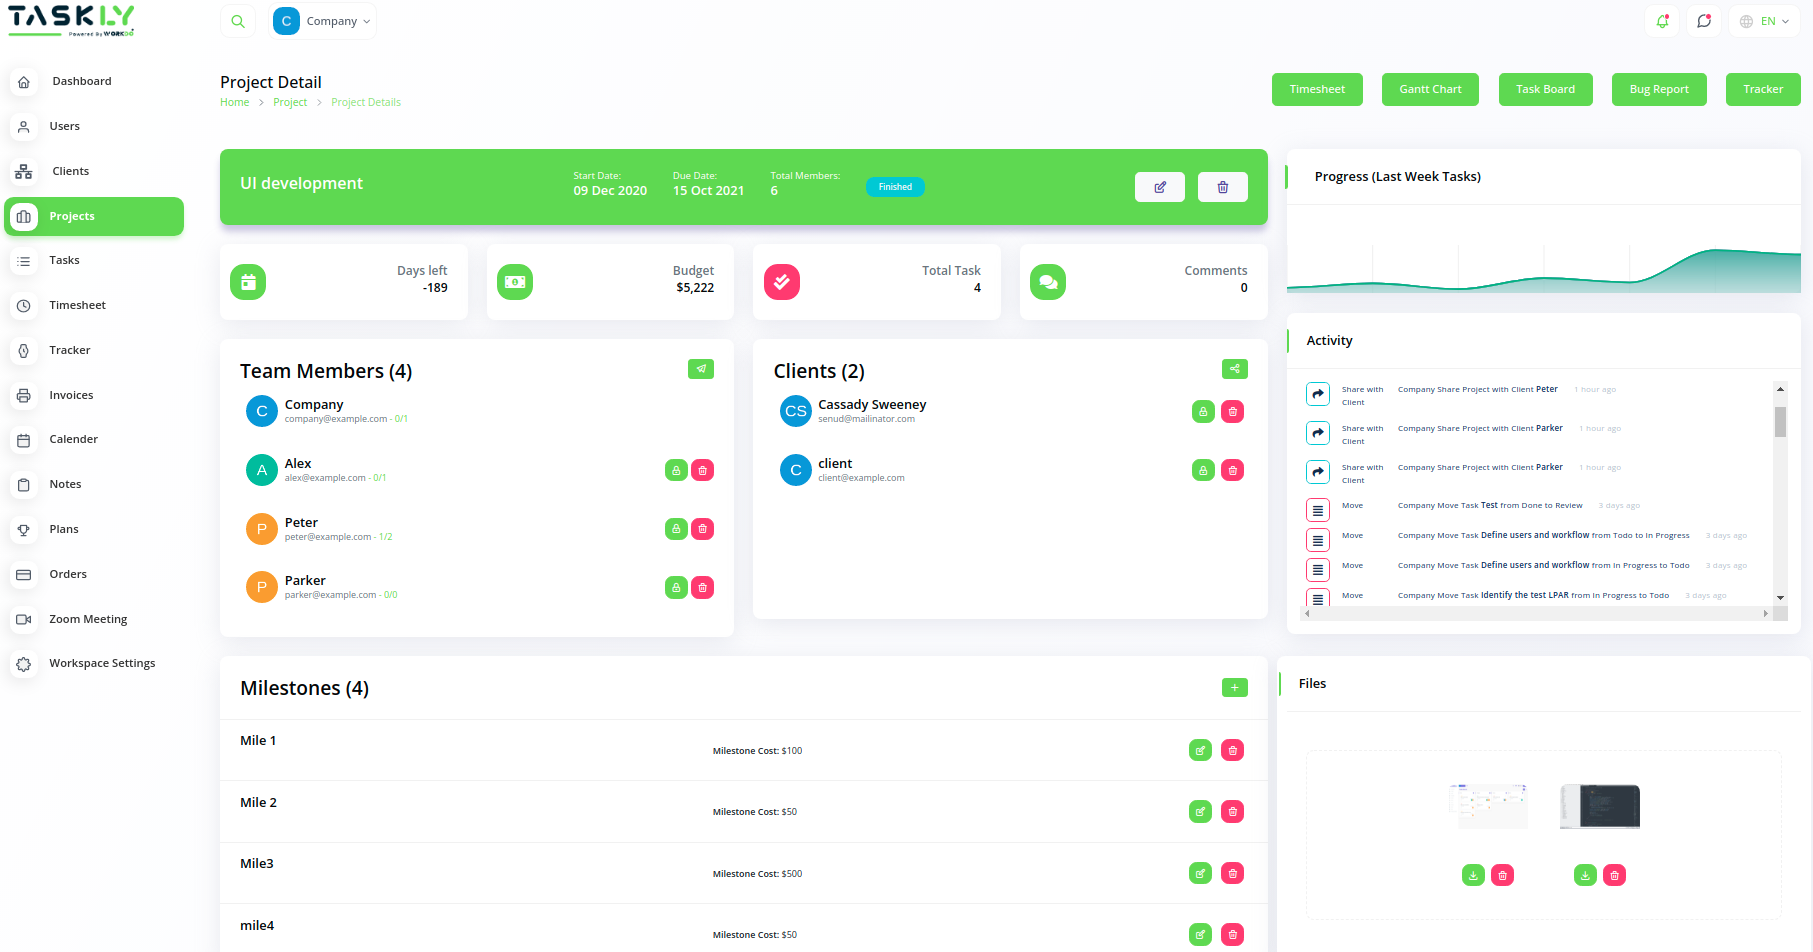Click the search magnifier icon
Screen dimensions: 1813x952
[x=237, y=21]
